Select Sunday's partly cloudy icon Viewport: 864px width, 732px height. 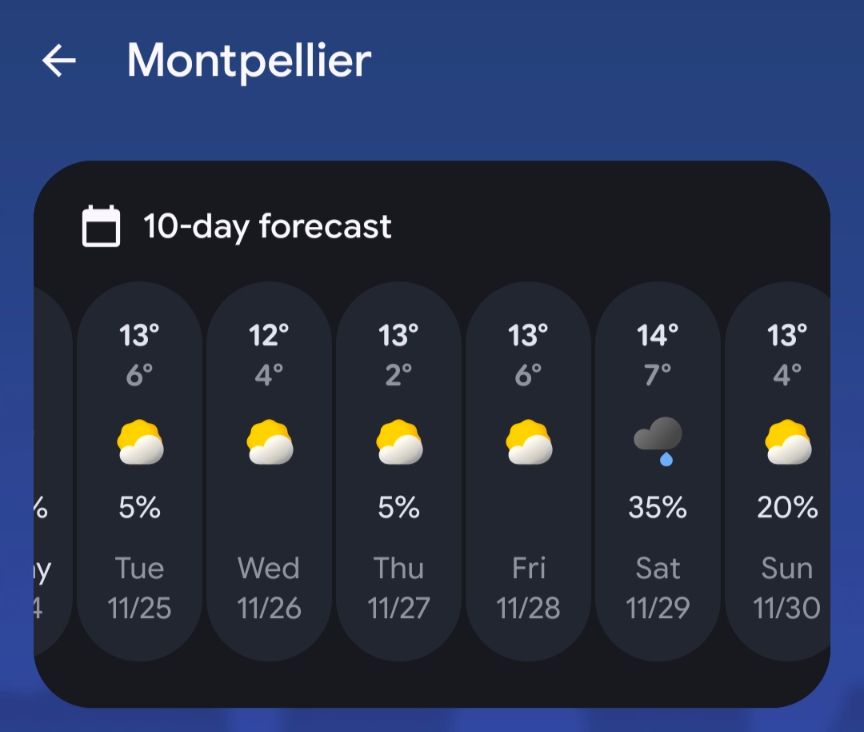click(786, 443)
